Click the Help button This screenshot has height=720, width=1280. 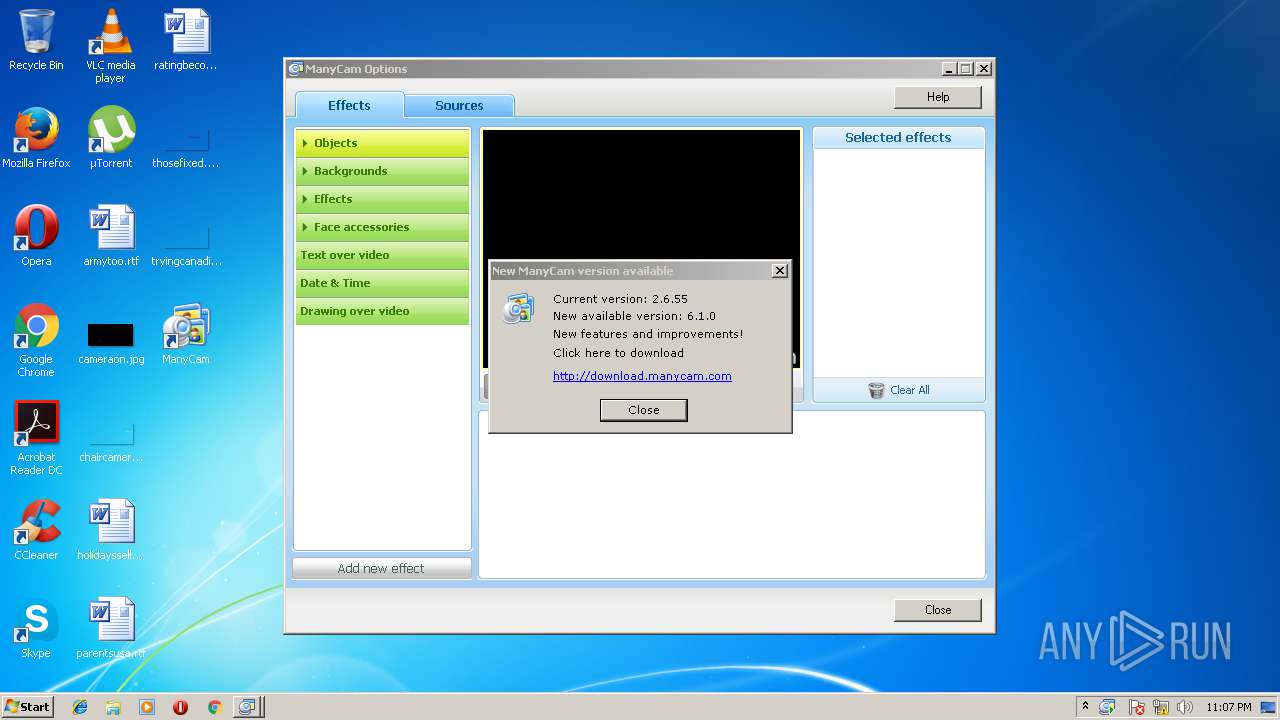[x=938, y=97]
